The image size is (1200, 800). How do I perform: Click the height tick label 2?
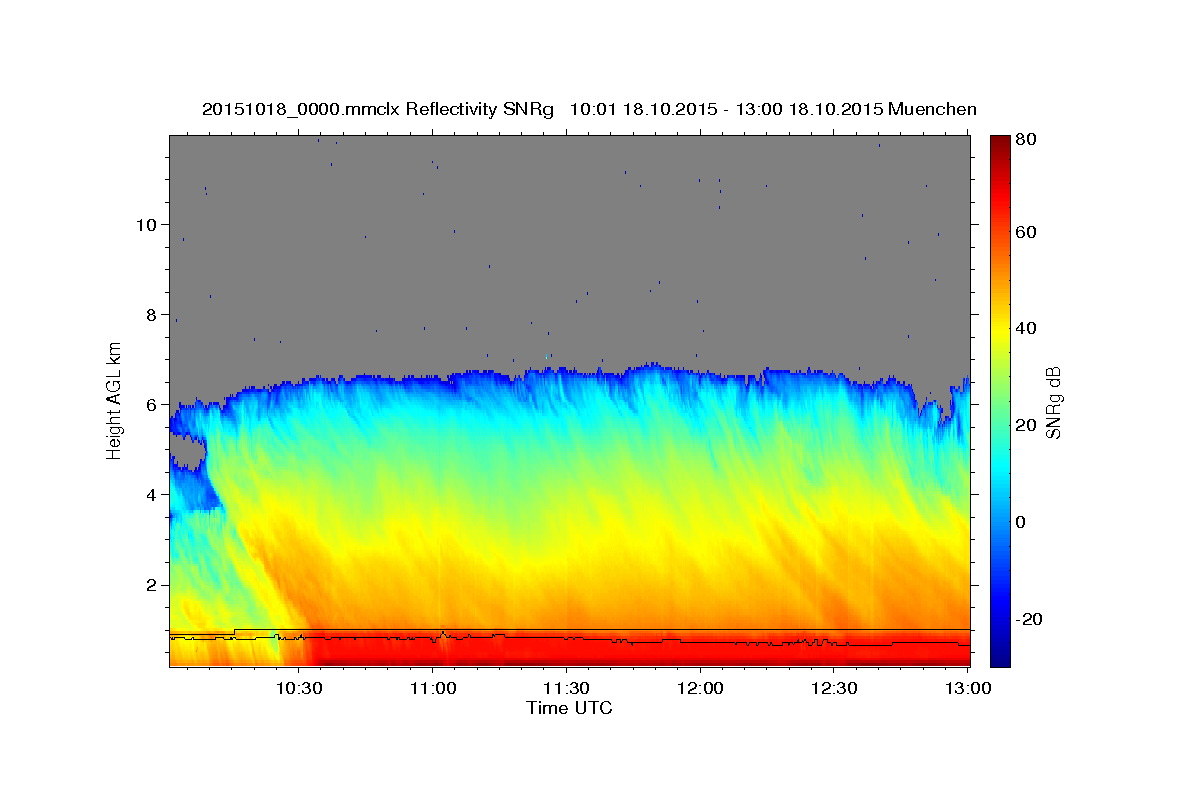tap(151, 585)
